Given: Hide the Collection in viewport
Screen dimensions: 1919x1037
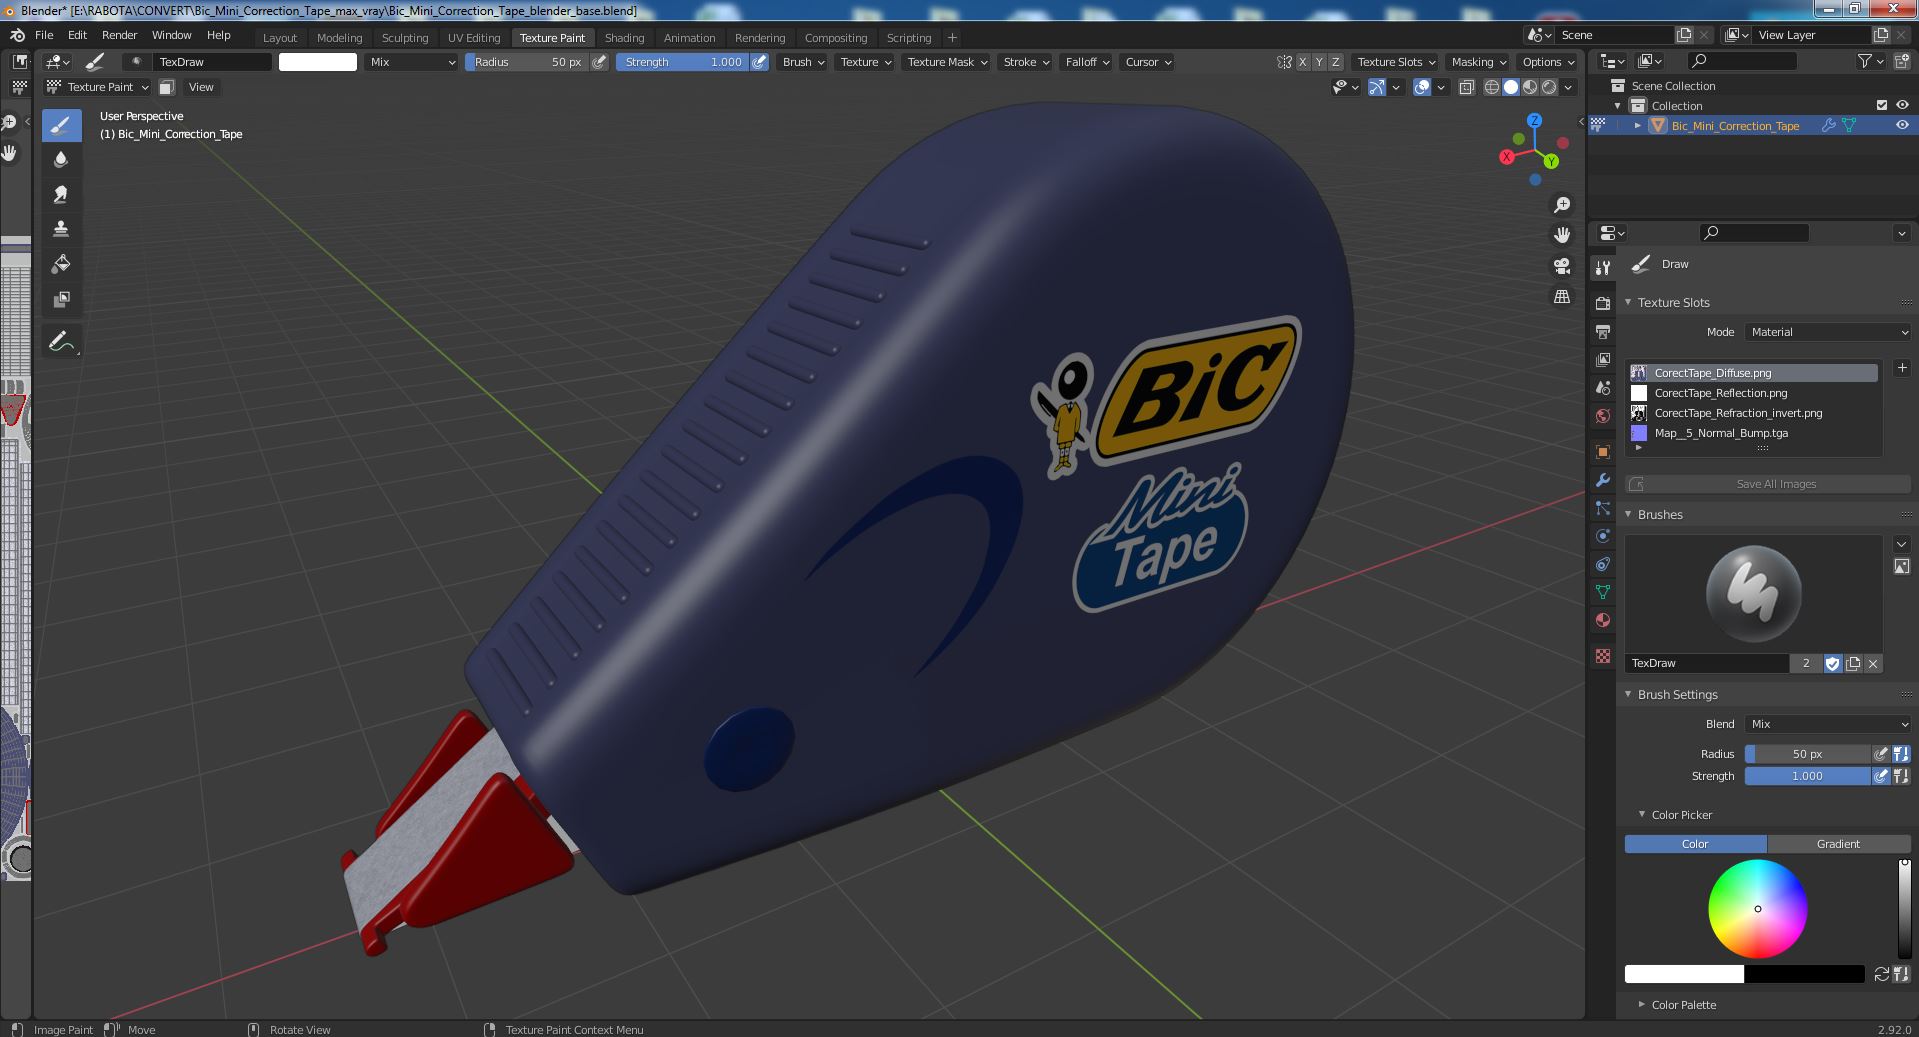Looking at the screenshot, I should pos(1902,105).
